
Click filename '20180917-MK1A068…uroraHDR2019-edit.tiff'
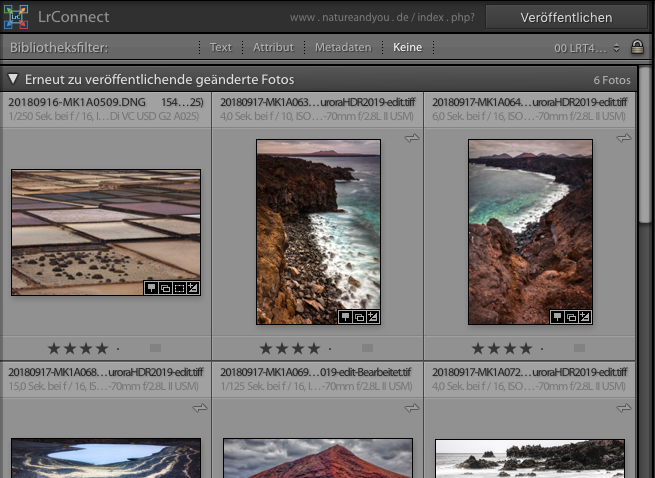coord(106,372)
